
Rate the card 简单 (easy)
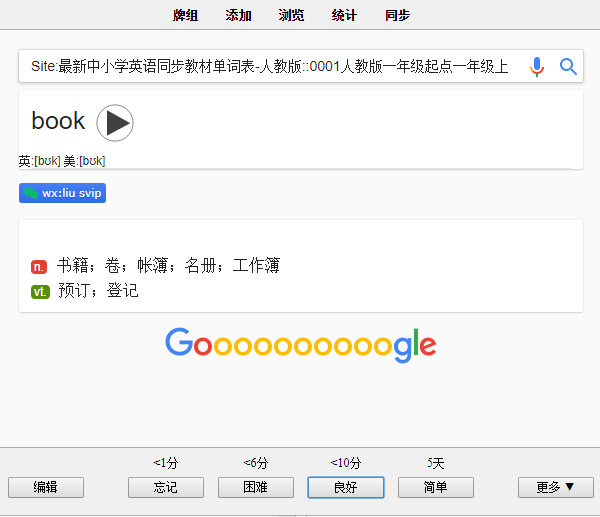(x=435, y=487)
